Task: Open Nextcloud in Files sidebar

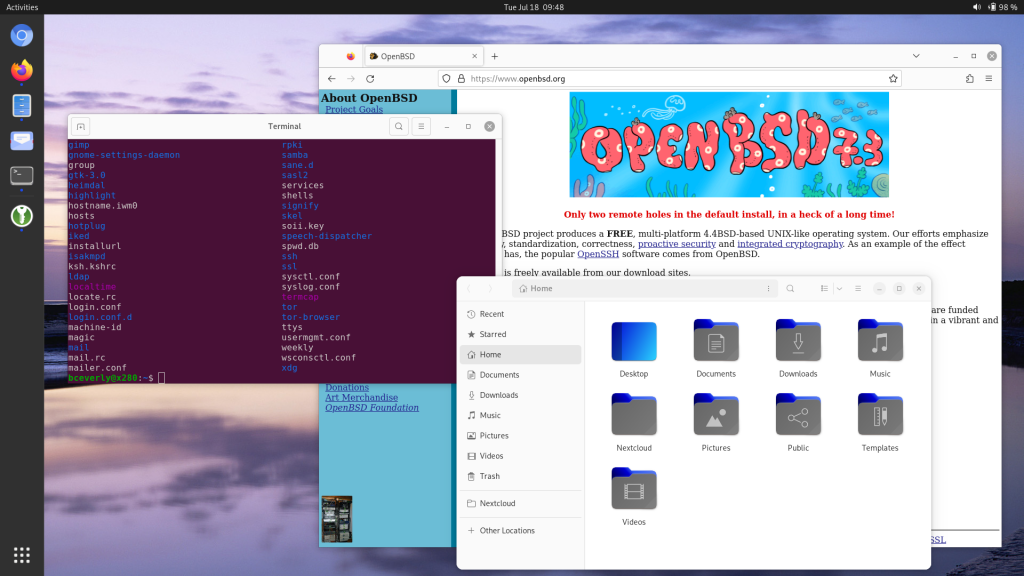Action: coord(520,504)
